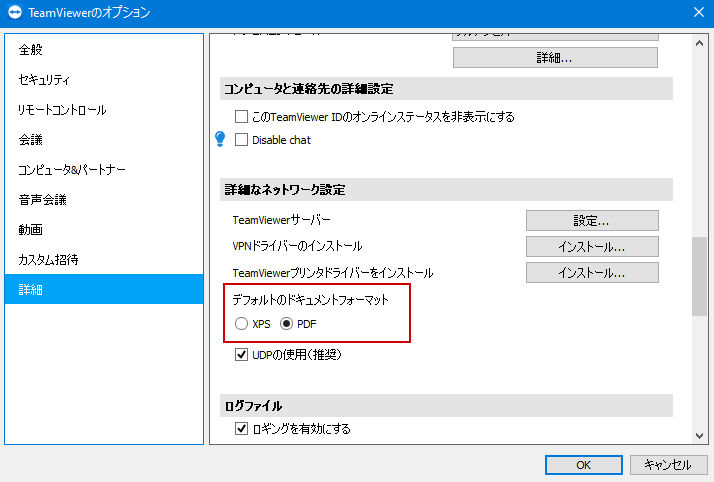Close the TeamViewer options dialog
Screen dimensions: 714x482
coord(699,12)
